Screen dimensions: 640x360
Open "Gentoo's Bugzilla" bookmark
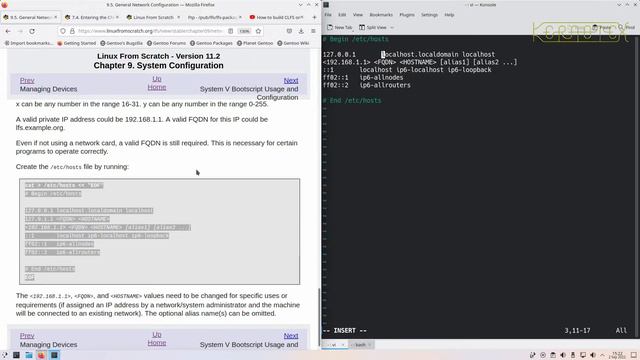click(121, 43)
